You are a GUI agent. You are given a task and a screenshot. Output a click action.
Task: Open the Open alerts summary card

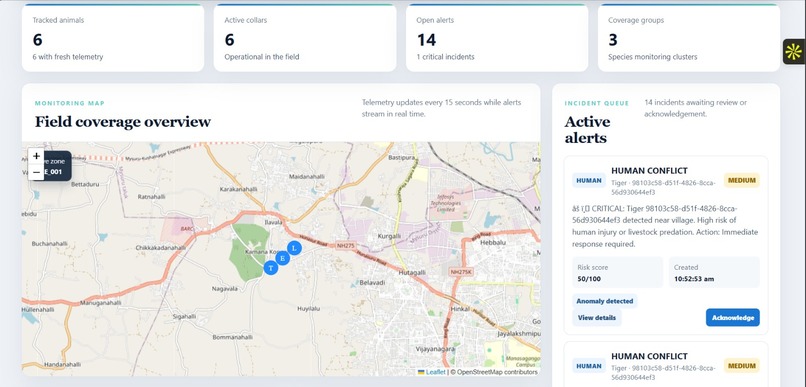(497, 38)
